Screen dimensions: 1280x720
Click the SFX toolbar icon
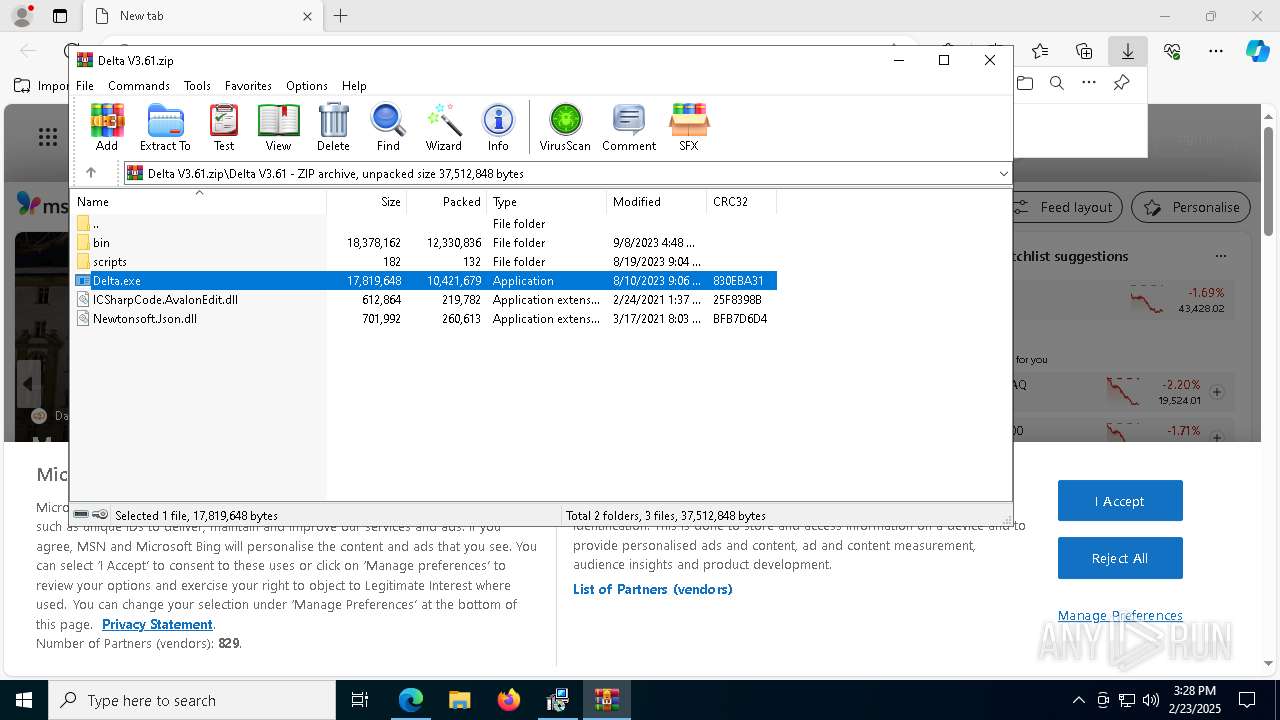click(x=689, y=127)
